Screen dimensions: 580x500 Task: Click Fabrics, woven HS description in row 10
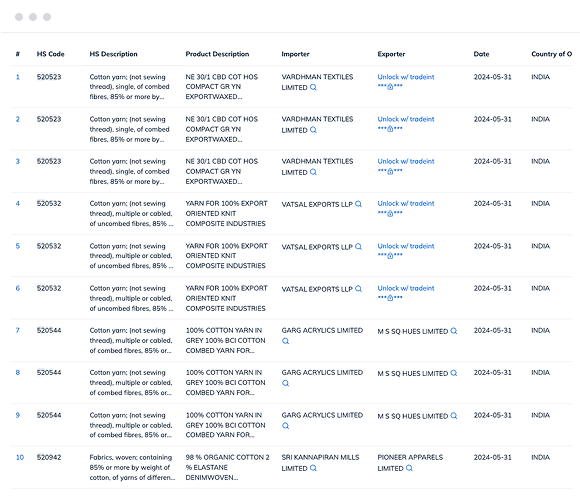point(132,467)
